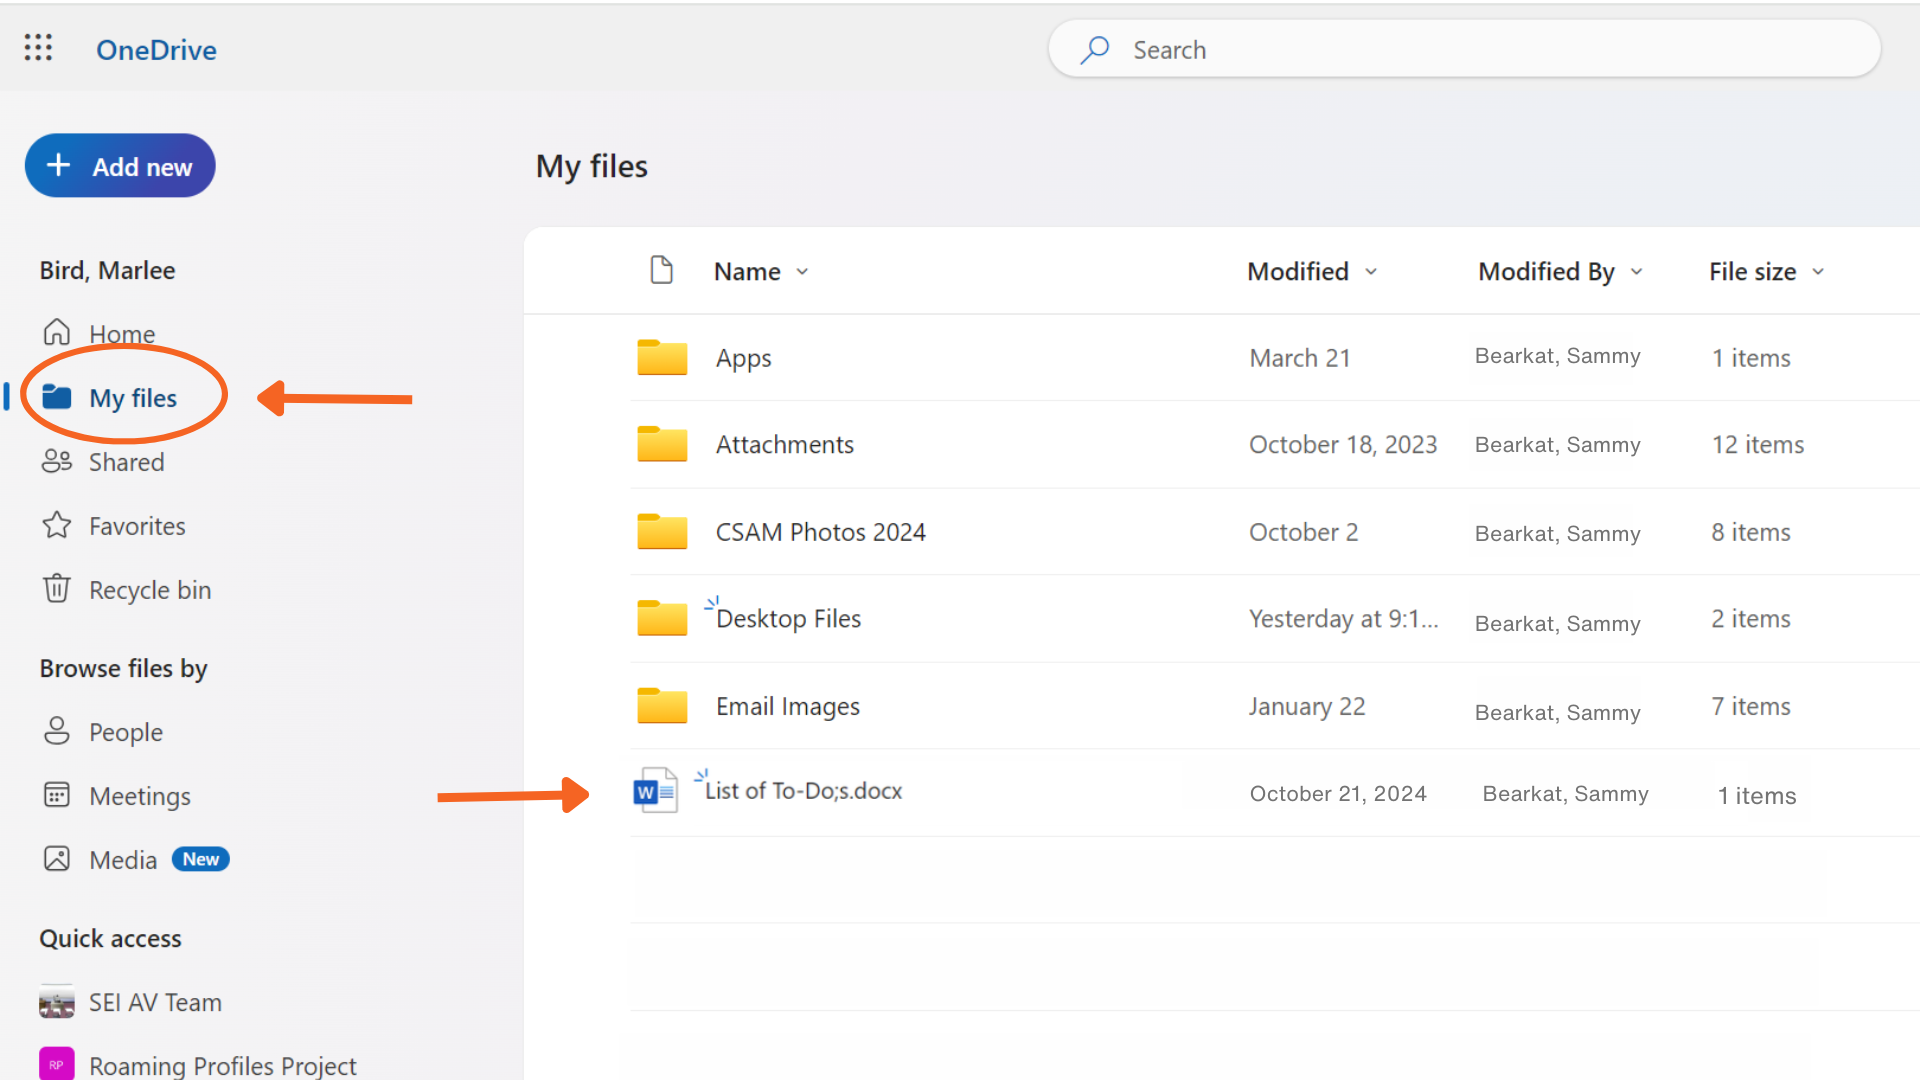The height and width of the screenshot is (1080, 1920).
Task: Select the Media image icon
Action: pos(57,858)
